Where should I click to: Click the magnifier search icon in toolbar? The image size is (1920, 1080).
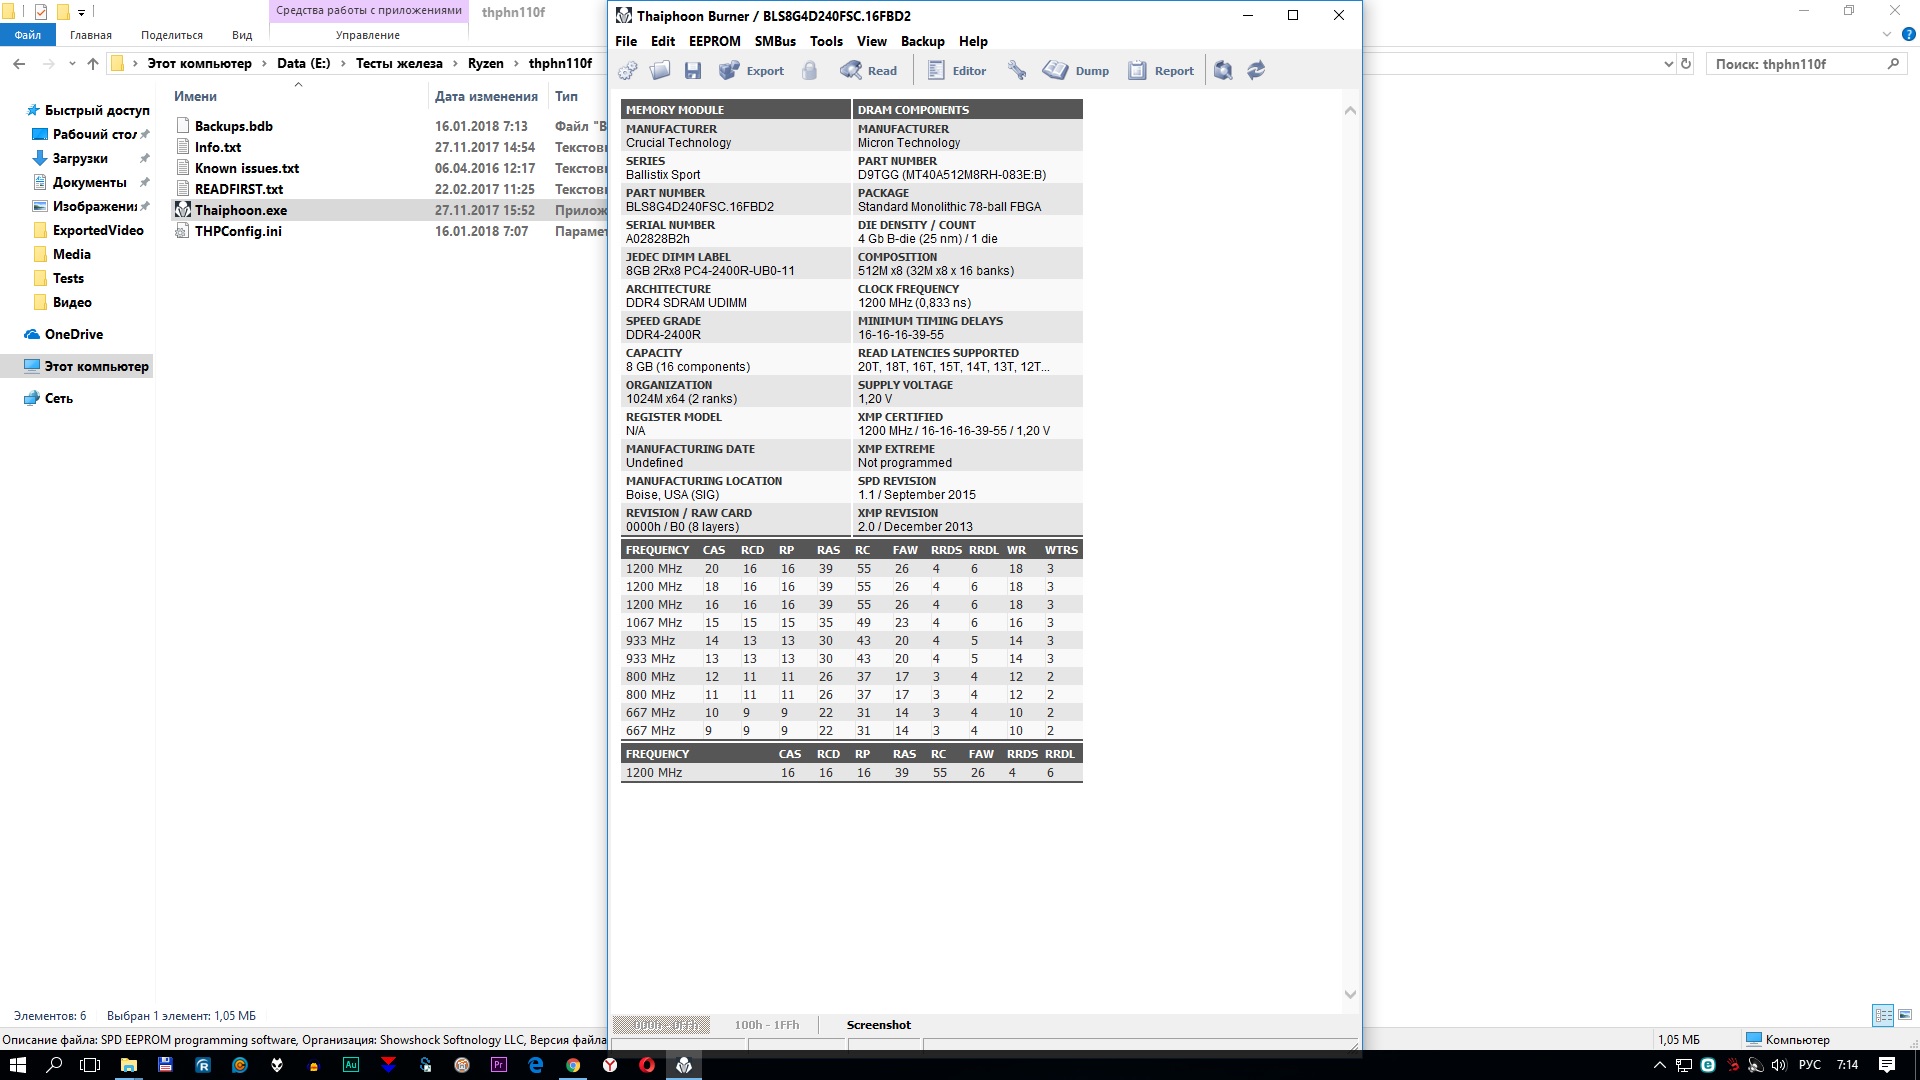point(1223,71)
